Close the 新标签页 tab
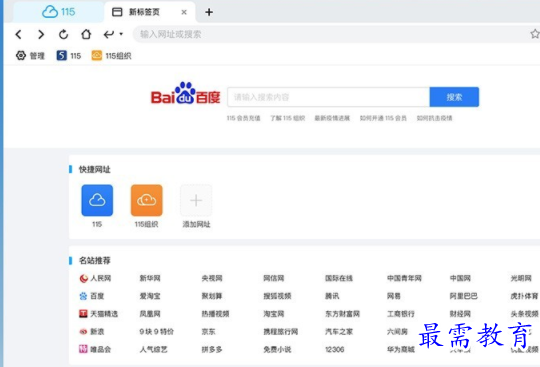The width and height of the screenshot is (540, 367). [184, 12]
